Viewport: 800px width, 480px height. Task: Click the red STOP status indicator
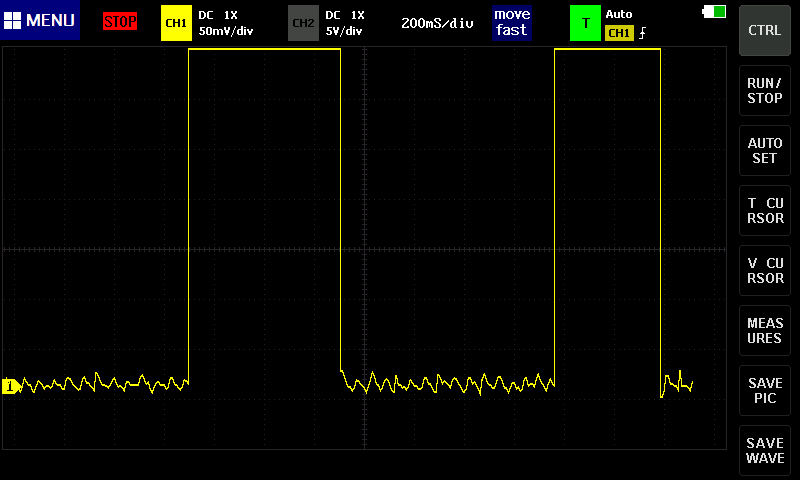120,21
